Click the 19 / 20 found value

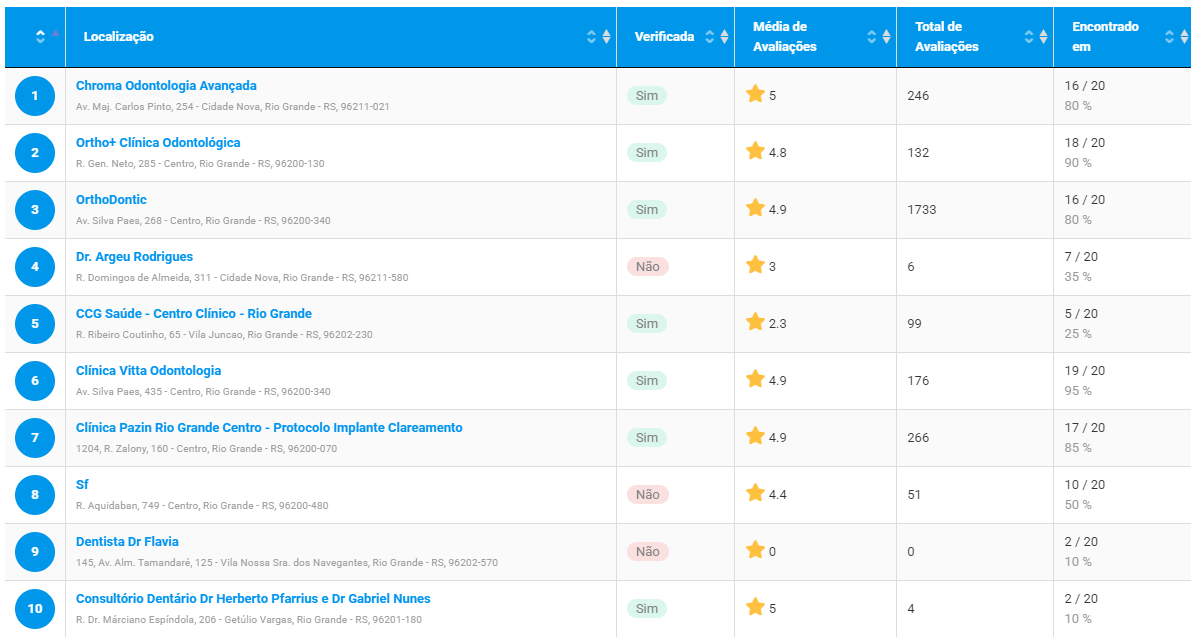point(1085,371)
